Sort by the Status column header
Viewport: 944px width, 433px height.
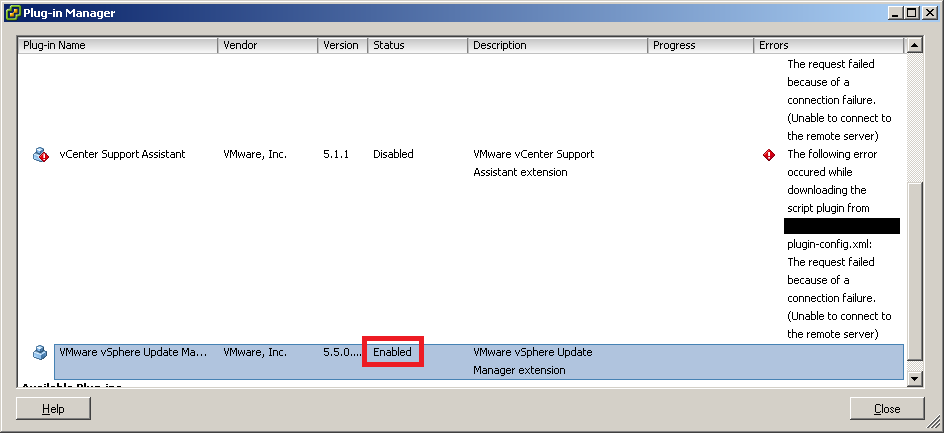click(416, 46)
